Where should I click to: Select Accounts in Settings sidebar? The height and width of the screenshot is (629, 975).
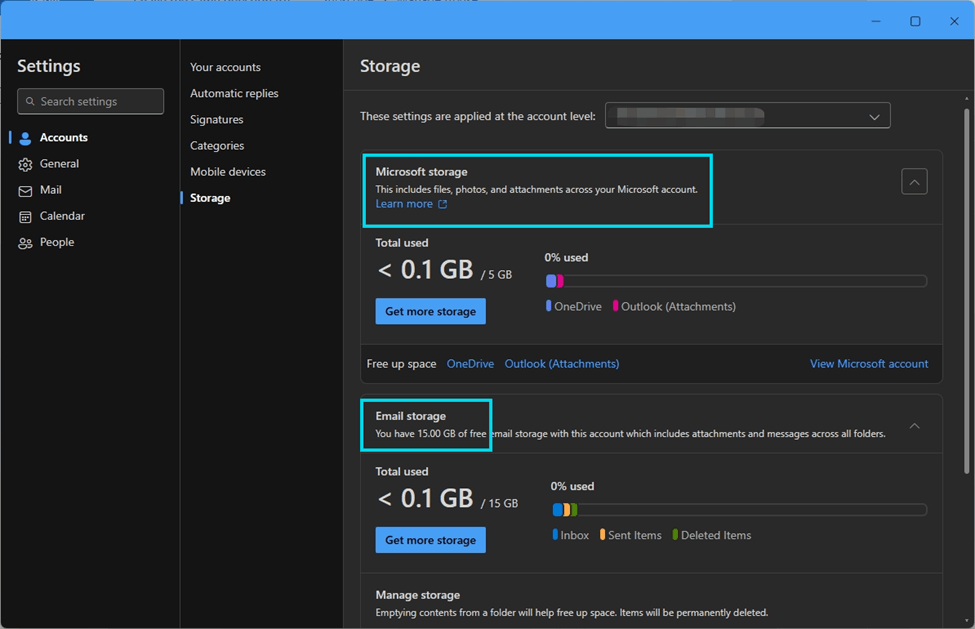point(63,137)
